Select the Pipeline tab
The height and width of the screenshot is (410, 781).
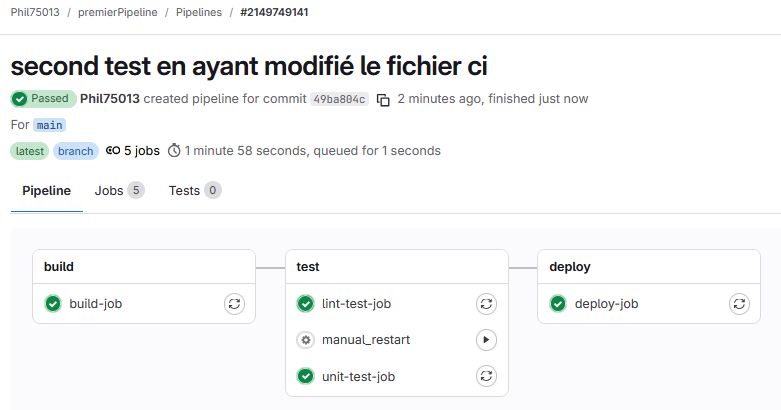(x=46, y=190)
